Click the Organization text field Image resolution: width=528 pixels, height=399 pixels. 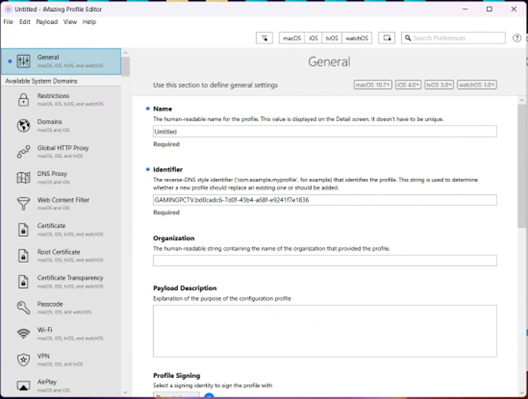pyautogui.click(x=325, y=261)
